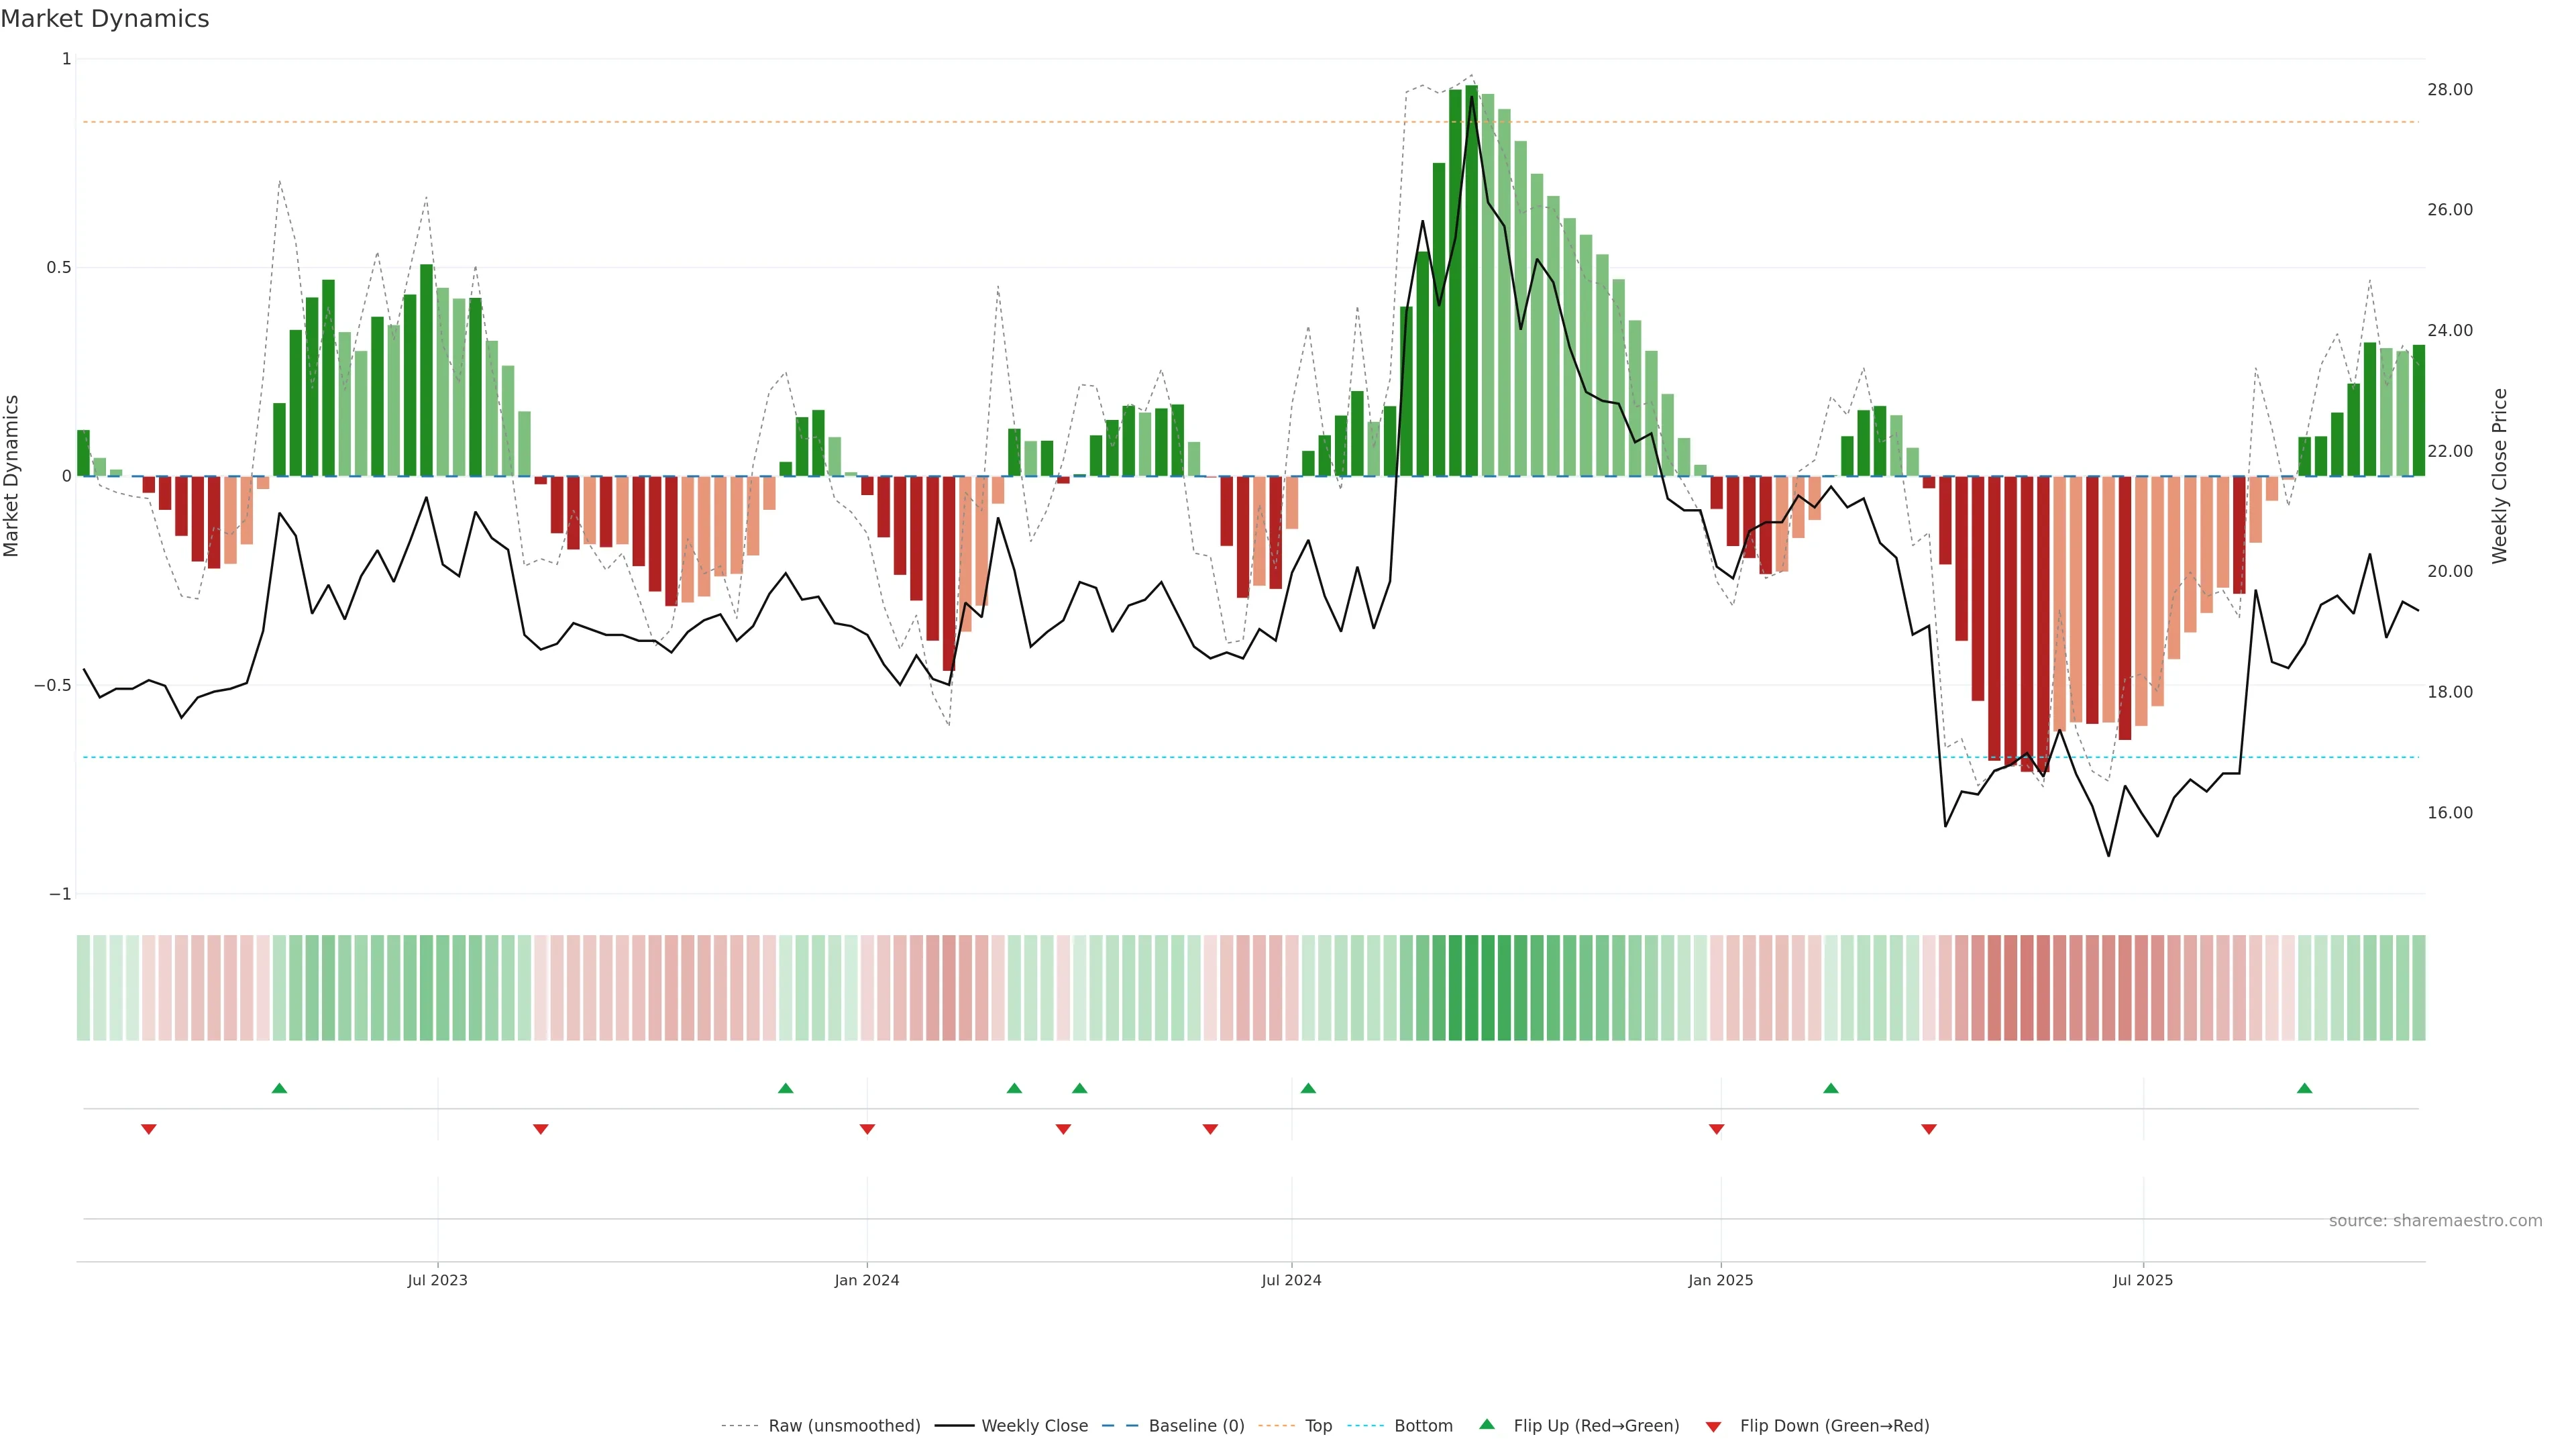This screenshot has width=2576, height=1449.
Task: Click the last green flip-up marker near Sep 2025
Action: 2304,1088
